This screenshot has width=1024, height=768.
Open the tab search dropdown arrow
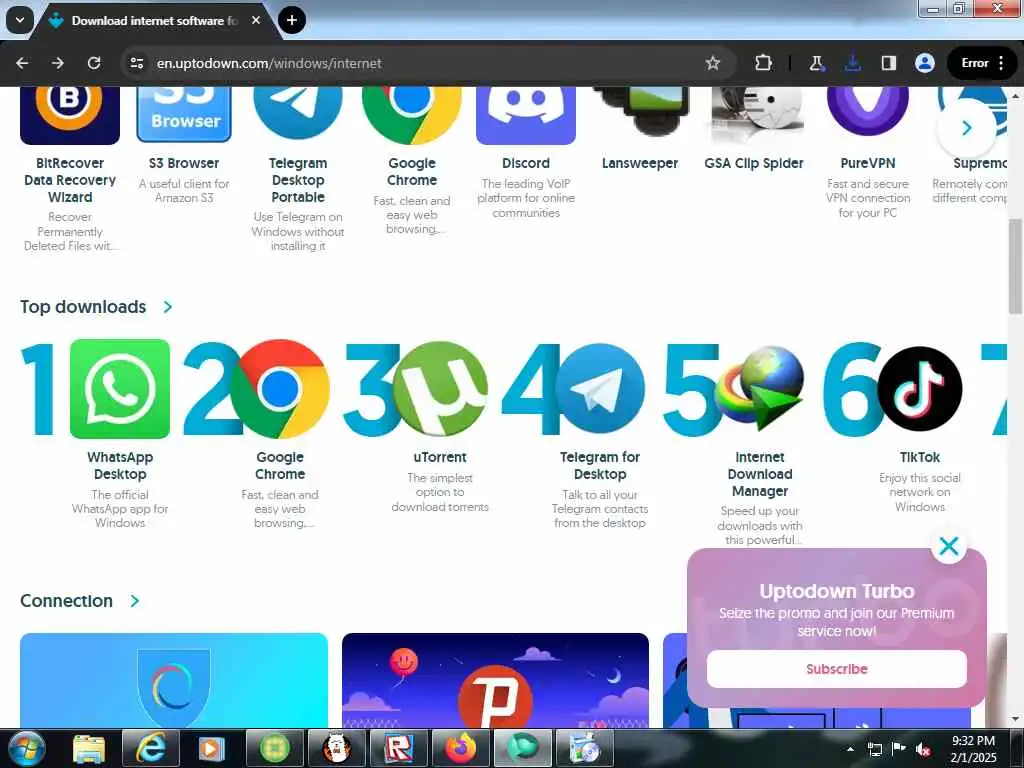click(20, 20)
